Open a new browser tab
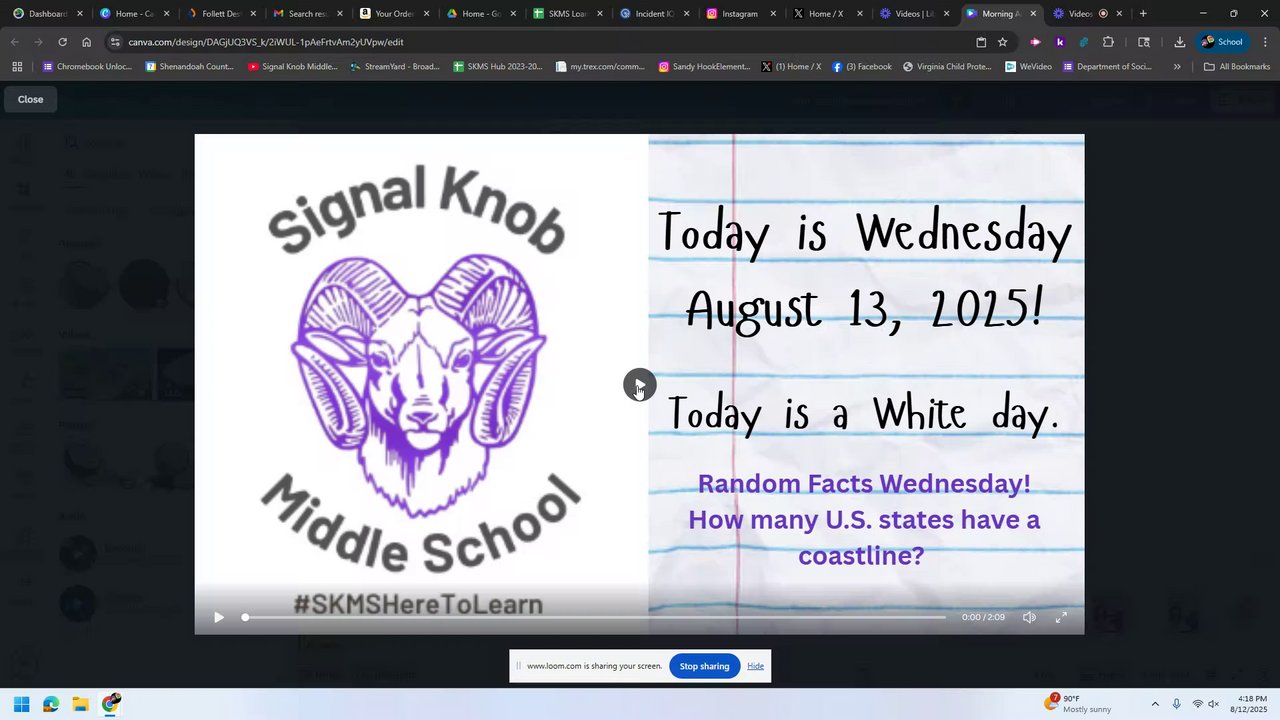 coord(1143,14)
